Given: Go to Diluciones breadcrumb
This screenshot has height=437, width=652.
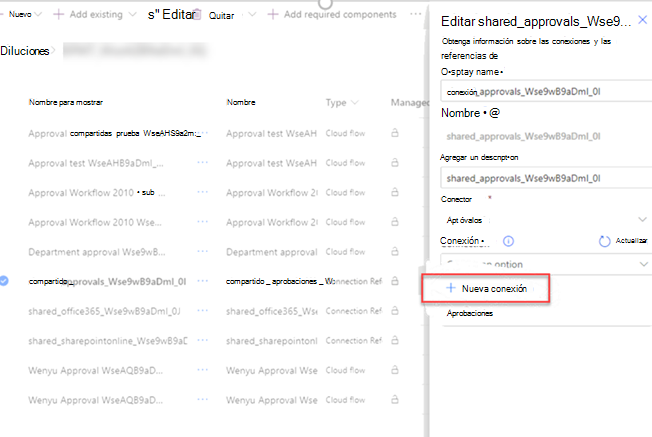Looking at the screenshot, I should (25, 51).
